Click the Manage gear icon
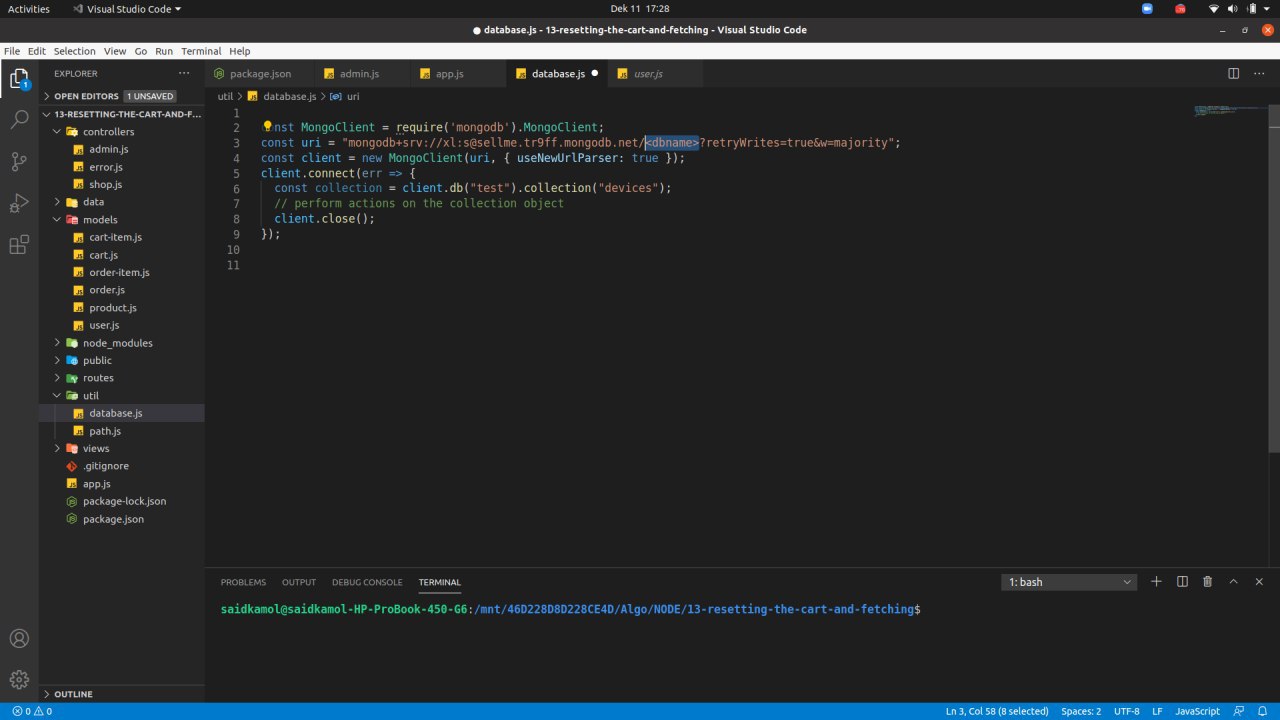Viewport: 1280px width, 720px height. click(x=19, y=680)
